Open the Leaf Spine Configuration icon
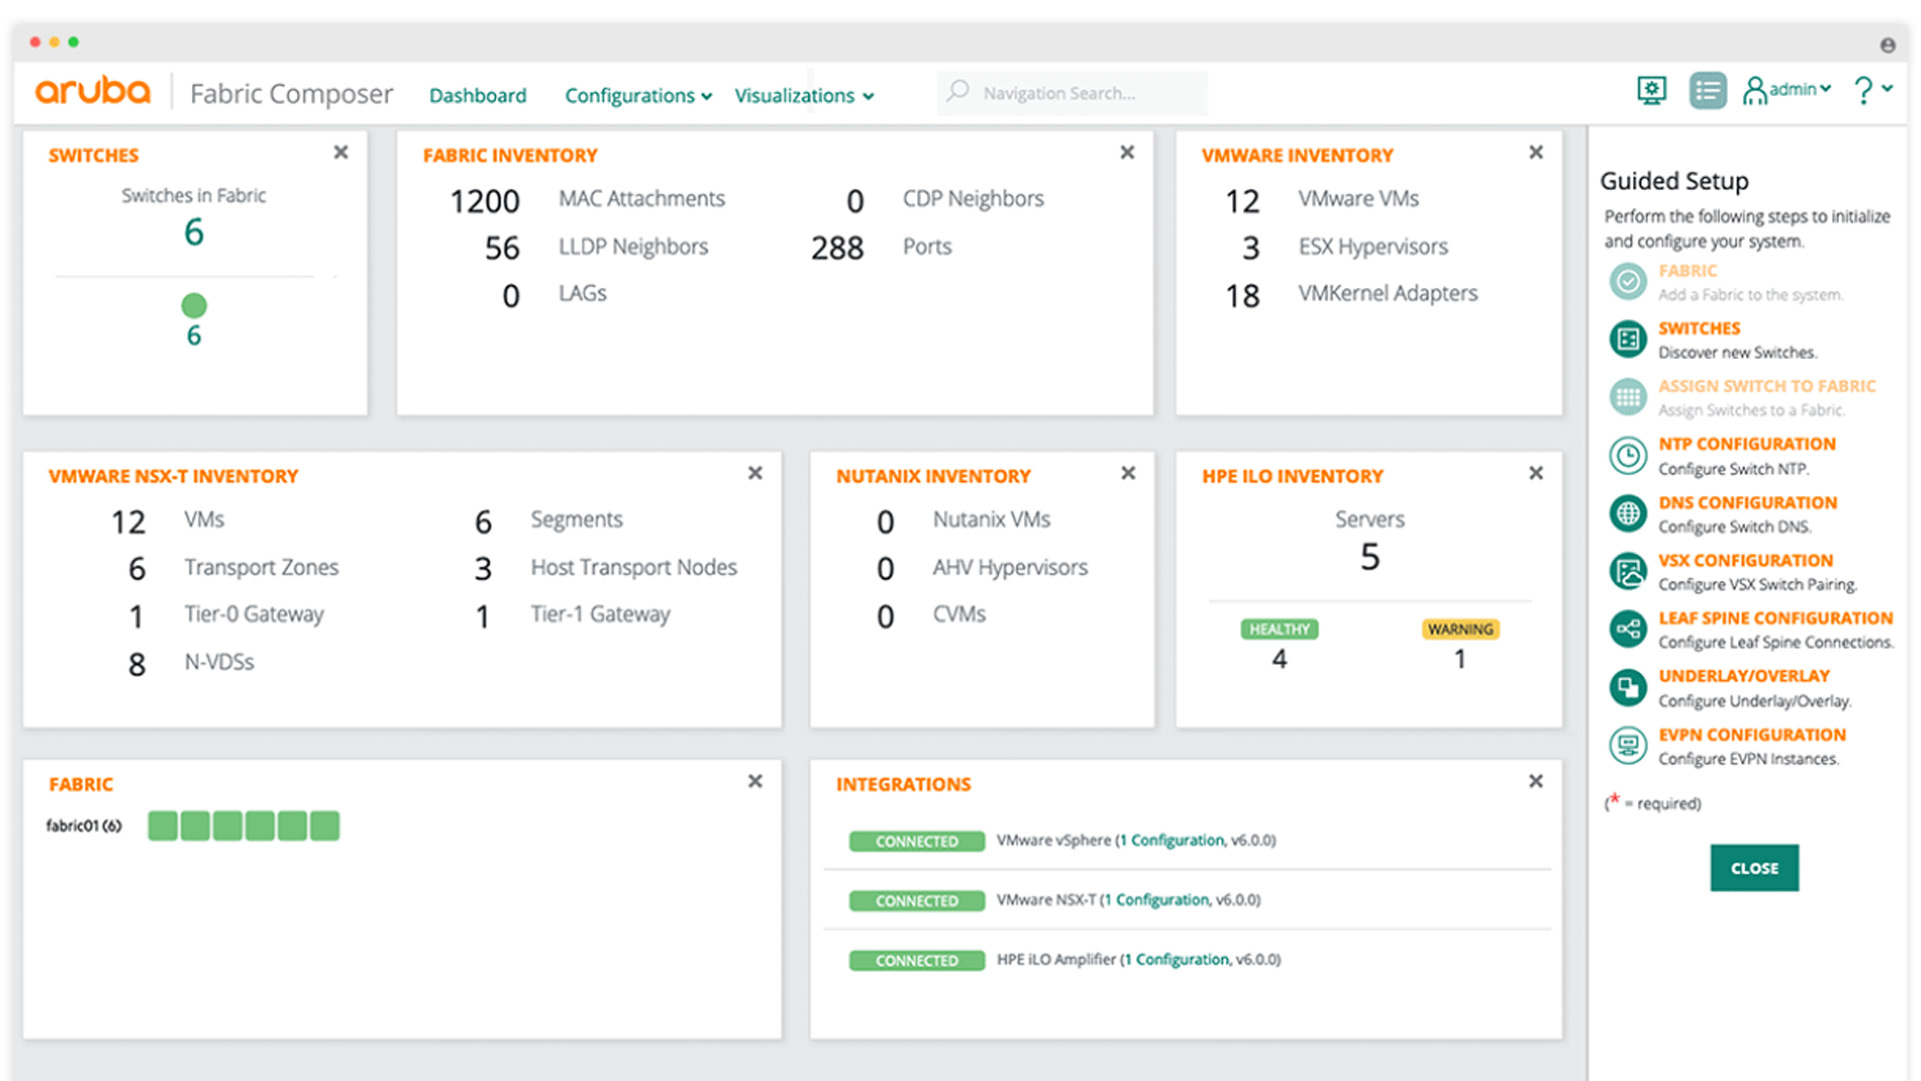The height and width of the screenshot is (1081, 1921). click(1628, 629)
